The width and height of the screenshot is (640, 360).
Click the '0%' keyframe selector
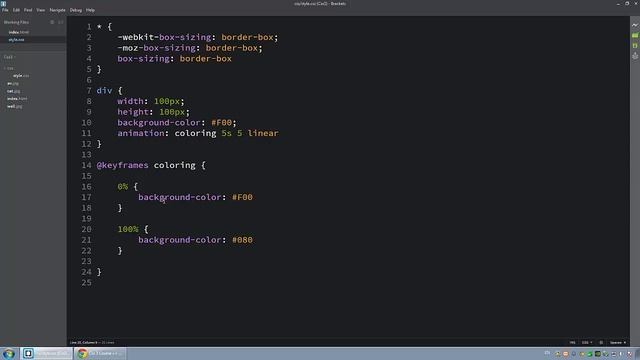(122, 187)
